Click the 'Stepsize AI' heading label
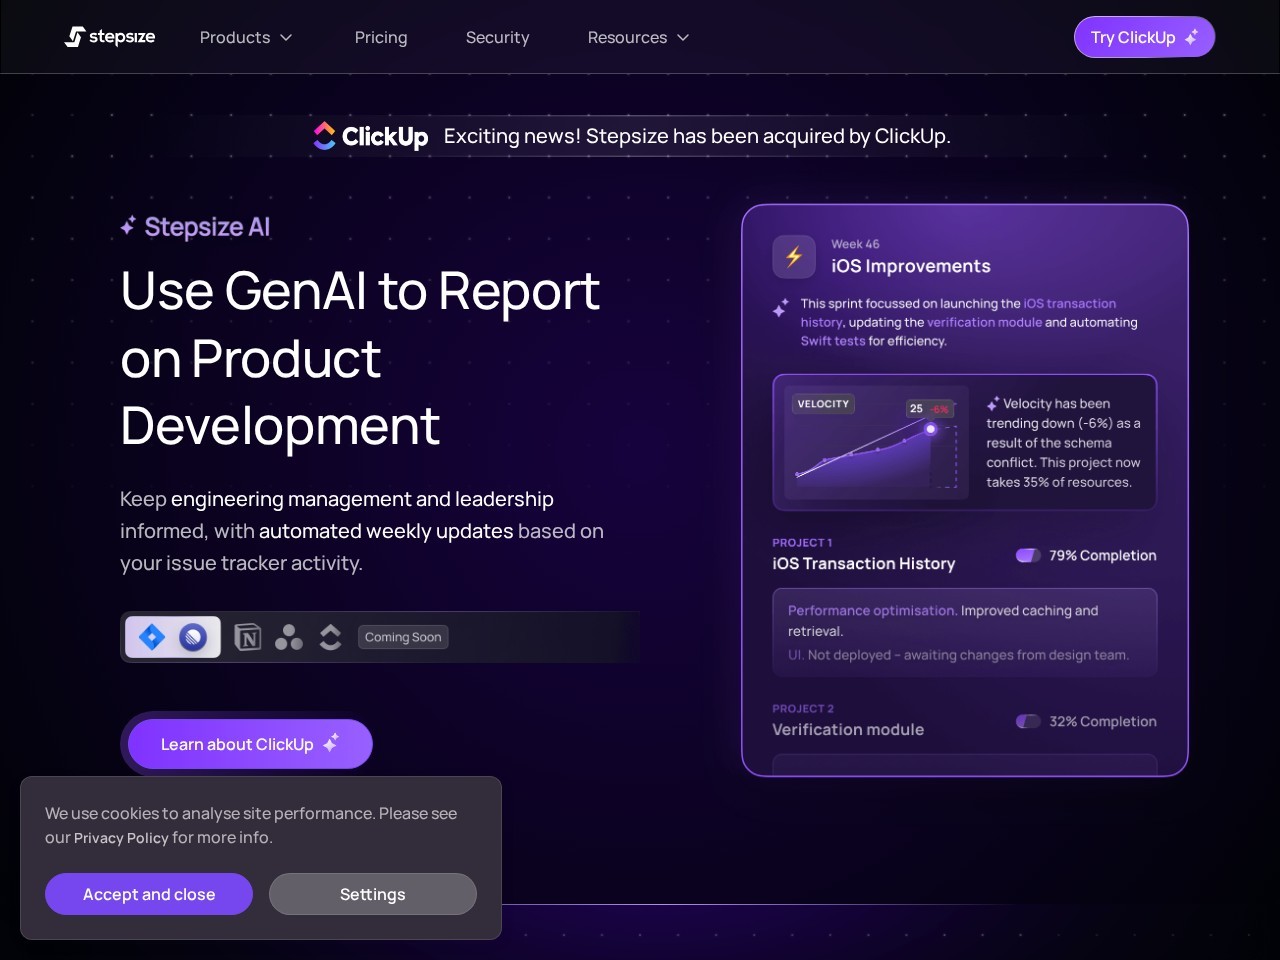This screenshot has height=960, width=1280. pos(207,227)
